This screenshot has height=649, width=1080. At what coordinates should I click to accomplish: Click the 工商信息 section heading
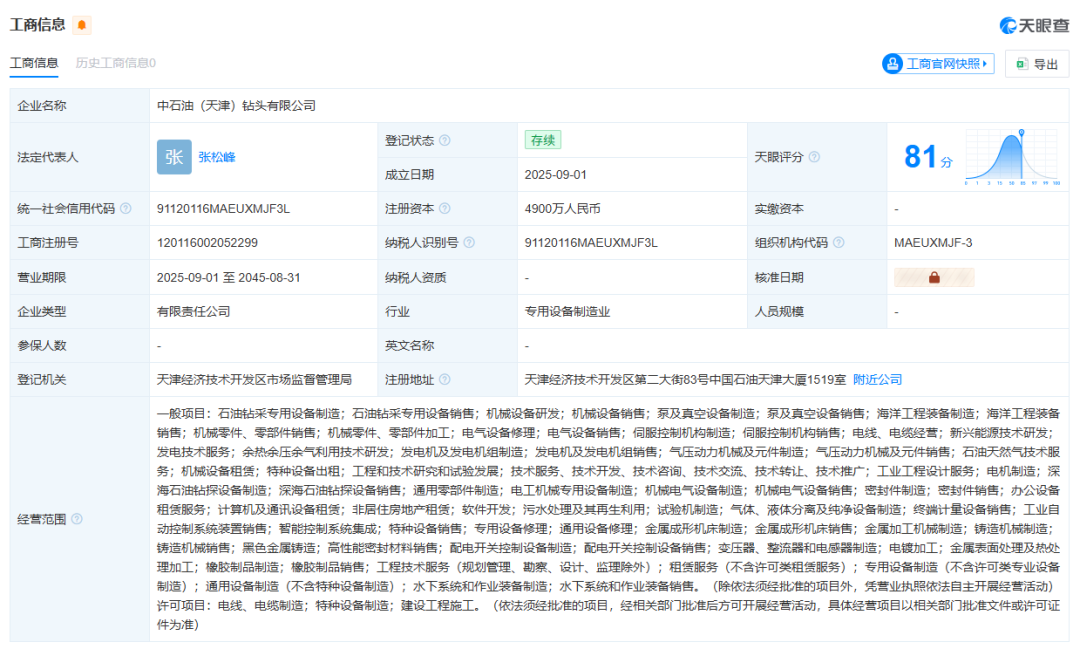pos(38,25)
